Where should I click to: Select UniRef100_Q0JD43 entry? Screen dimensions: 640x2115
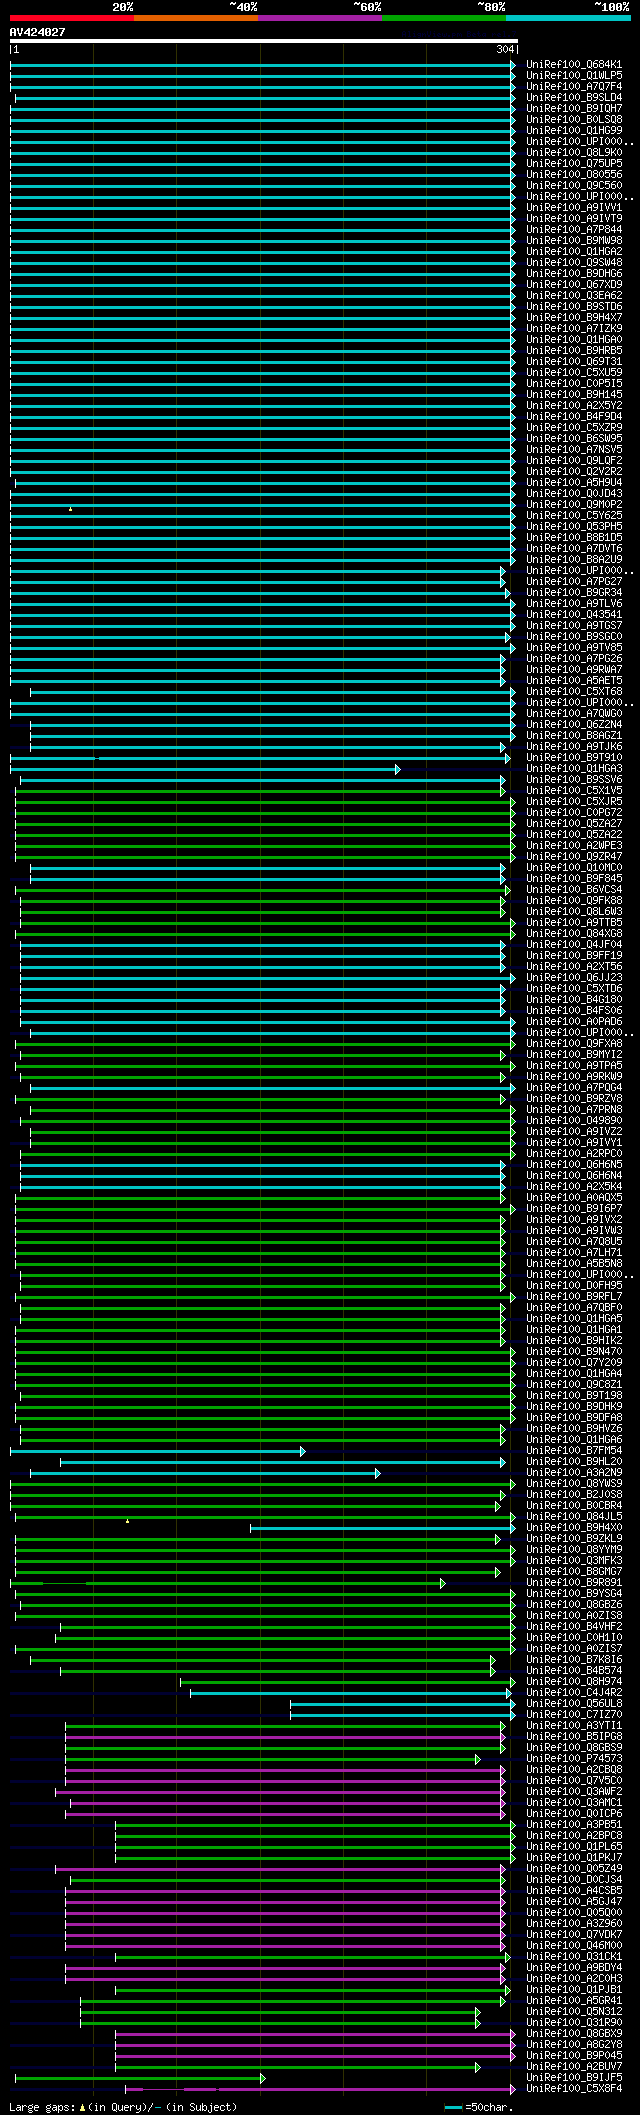574,493
